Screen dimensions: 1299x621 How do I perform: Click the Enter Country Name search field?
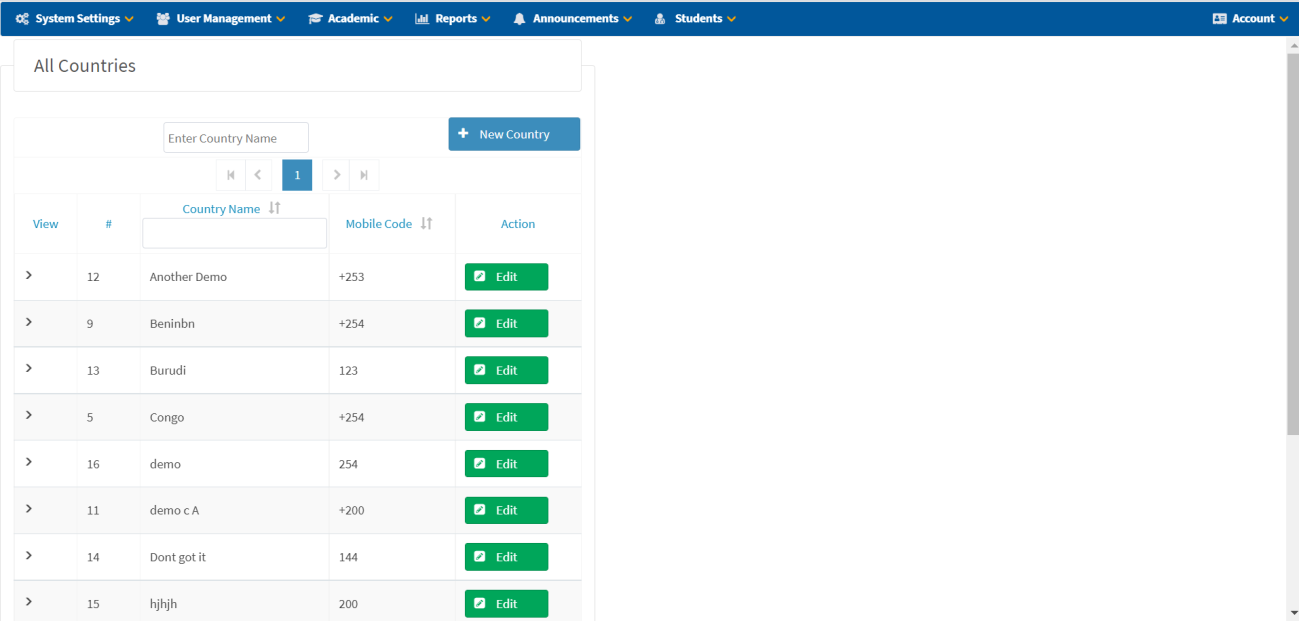(x=235, y=137)
